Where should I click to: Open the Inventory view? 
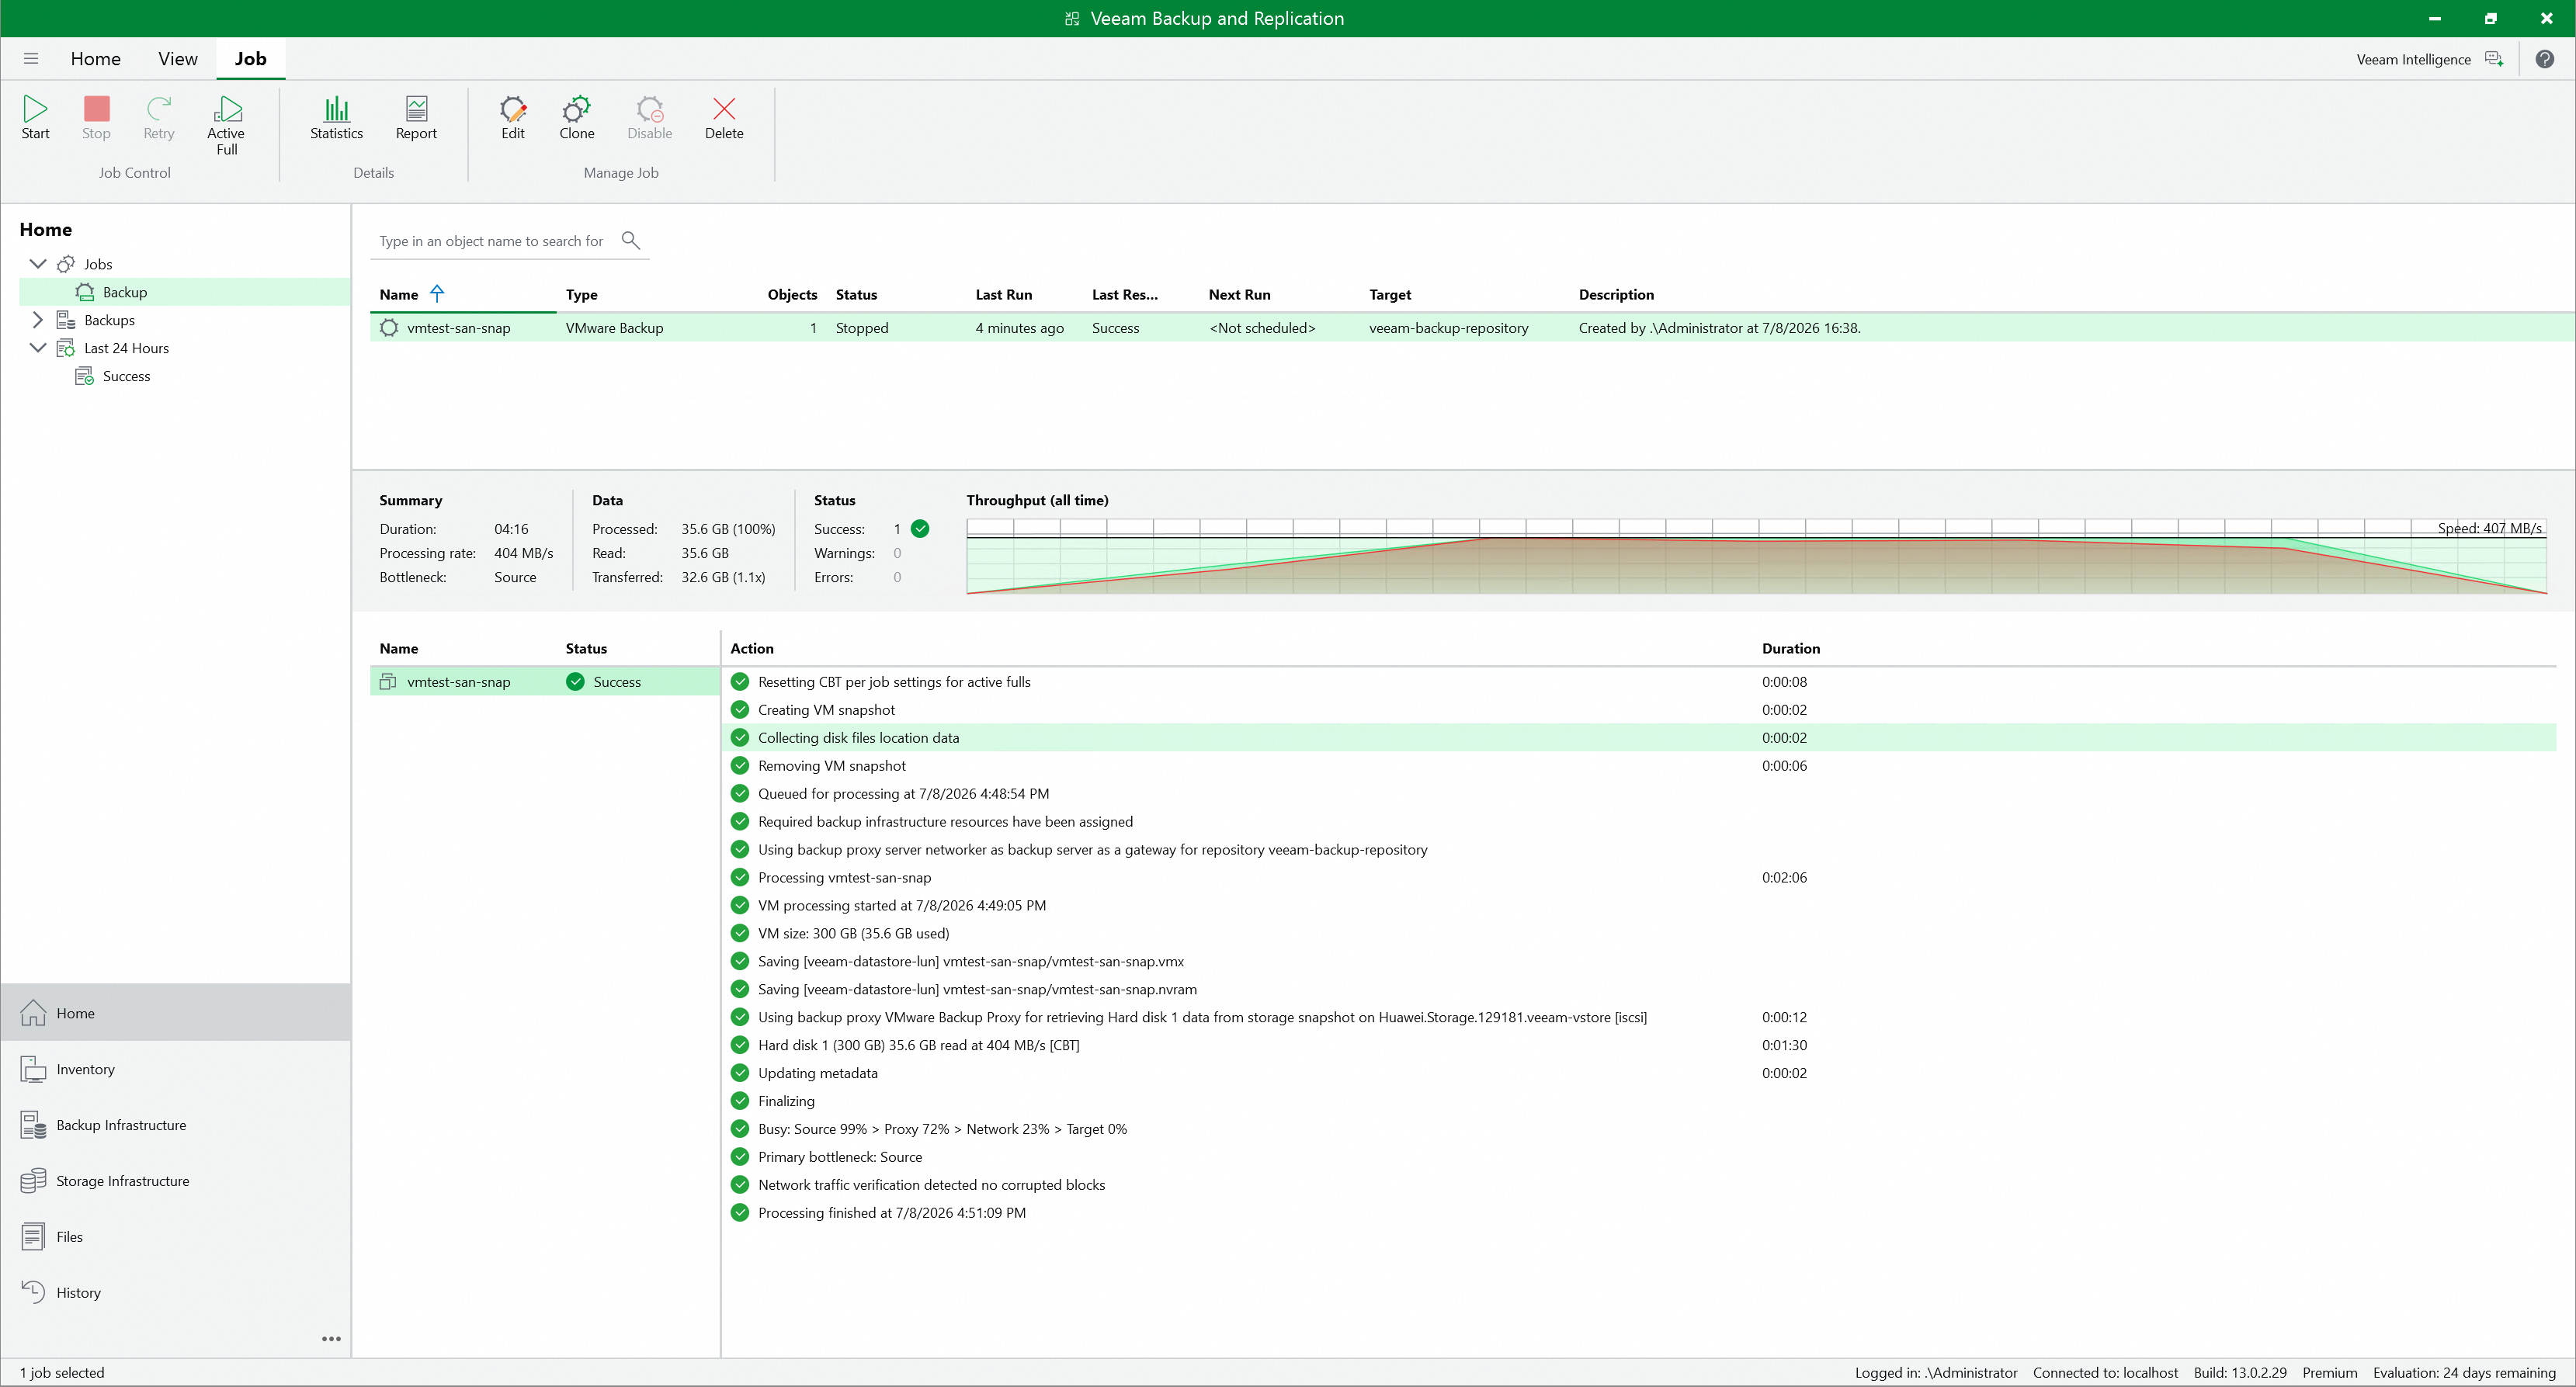pos(176,1069)
